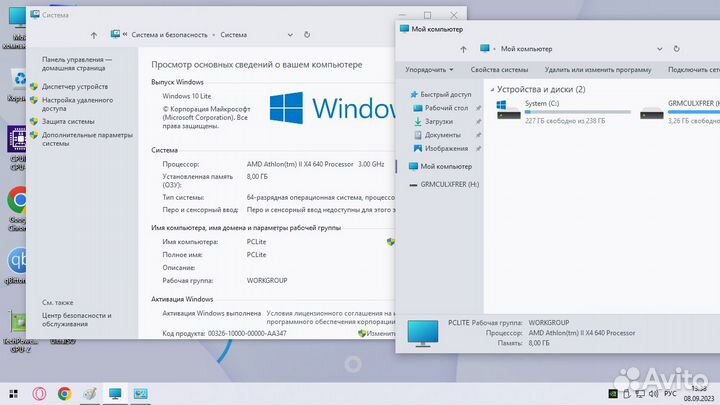Click the Windows logo in Система window
The height and width of the screenshot is (405, 720).
click(287, 108)
